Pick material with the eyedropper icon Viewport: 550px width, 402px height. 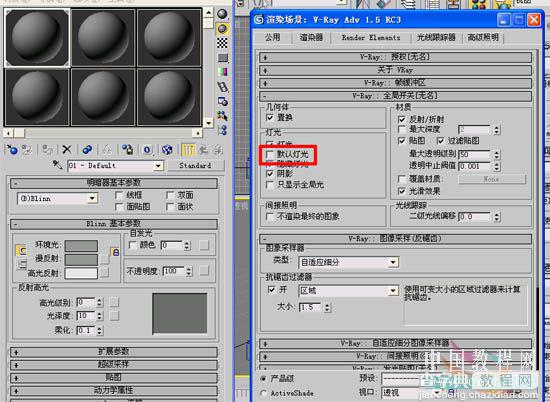pyautogui.click(x=58, y=165)
